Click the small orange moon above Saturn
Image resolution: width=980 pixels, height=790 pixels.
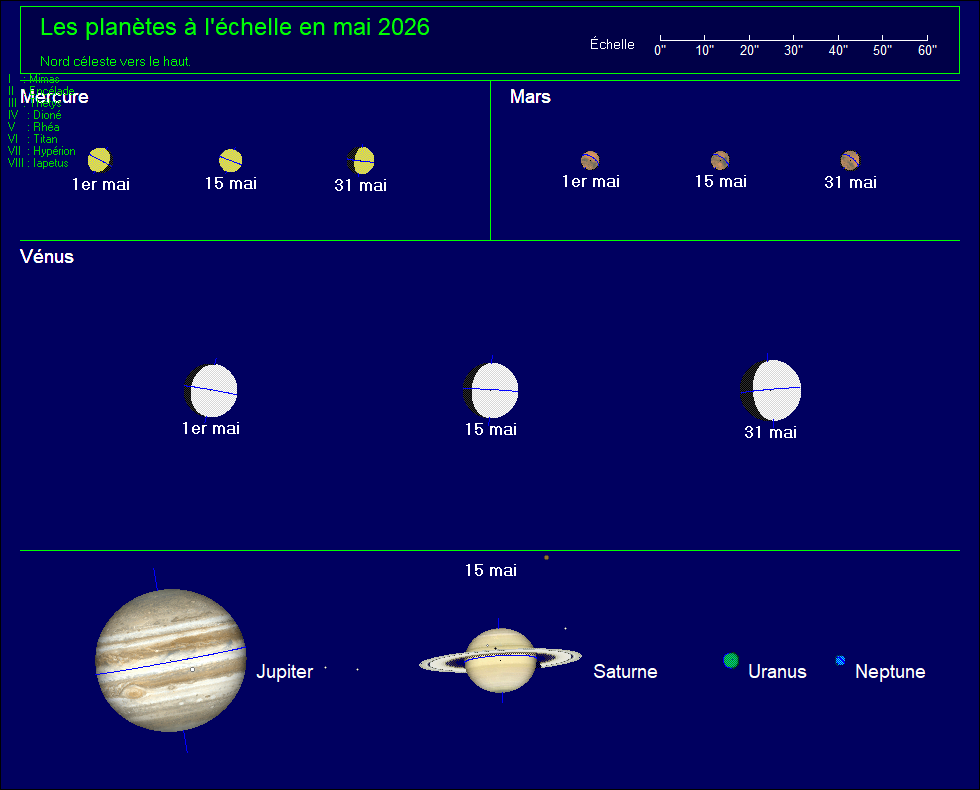click(546, 557)
